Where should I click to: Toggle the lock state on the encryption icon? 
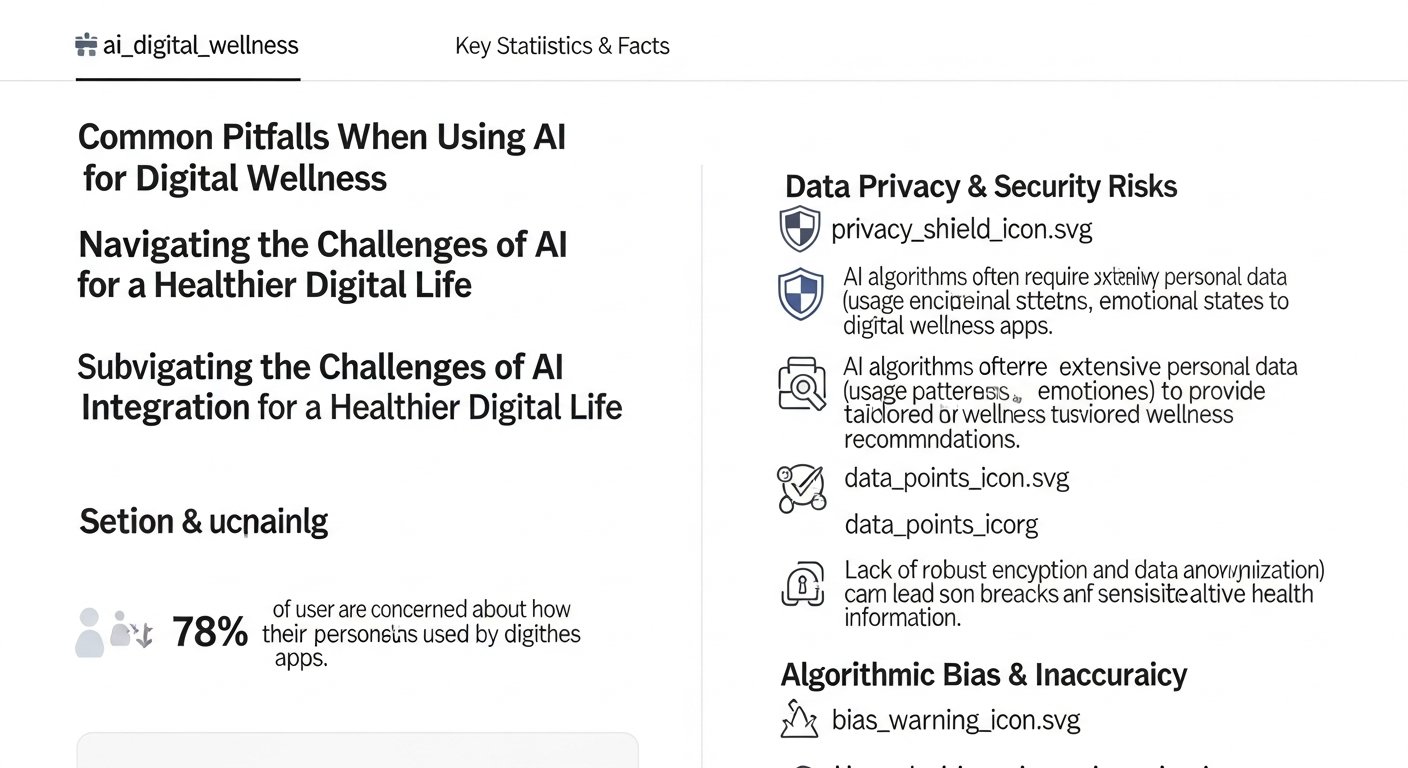pyautogui.click(x=801, y=585)
